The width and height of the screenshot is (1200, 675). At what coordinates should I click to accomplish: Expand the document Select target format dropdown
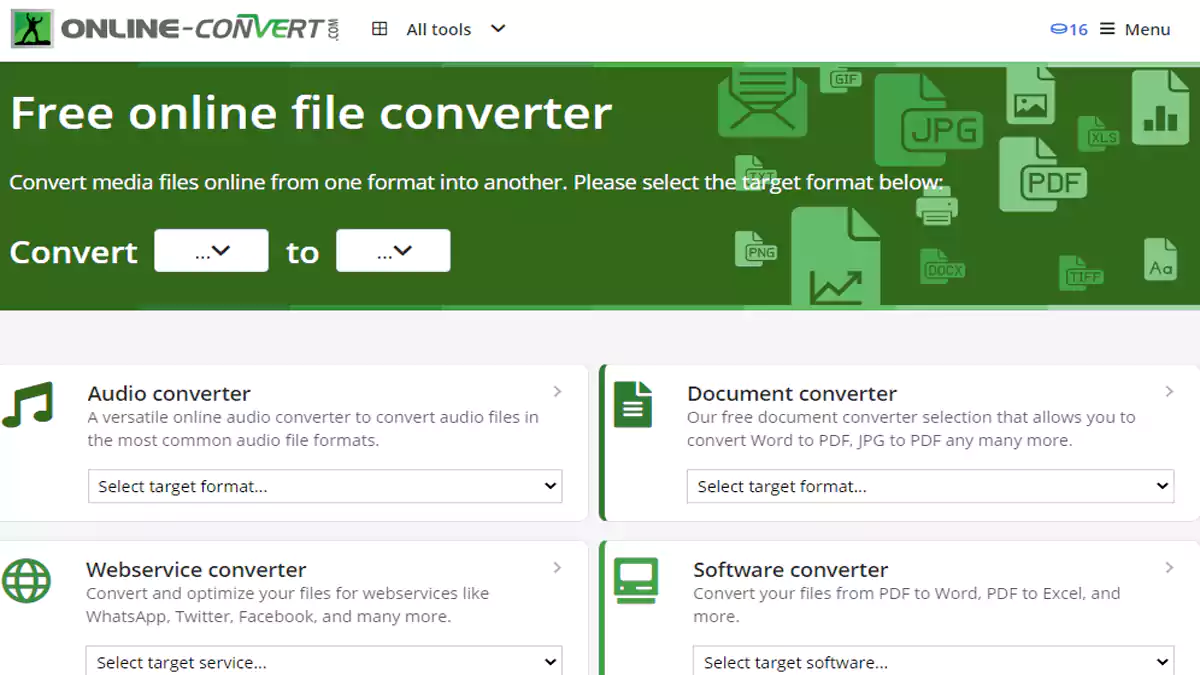click(x=930, y=487)
